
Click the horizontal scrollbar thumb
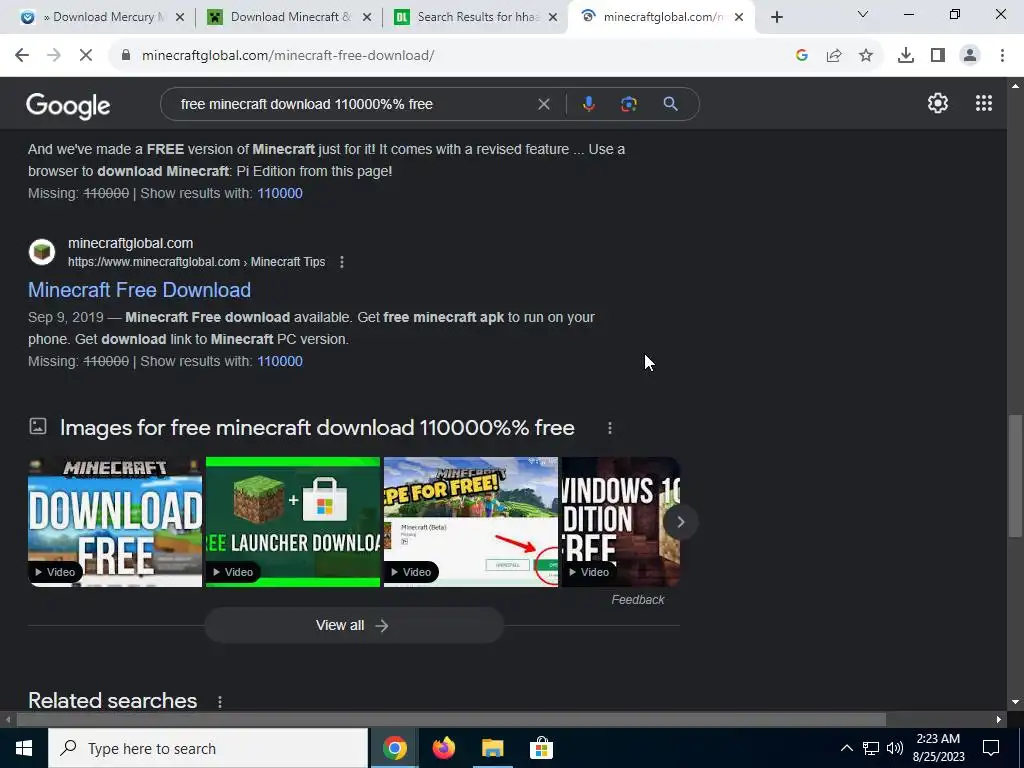coord(451,720)
